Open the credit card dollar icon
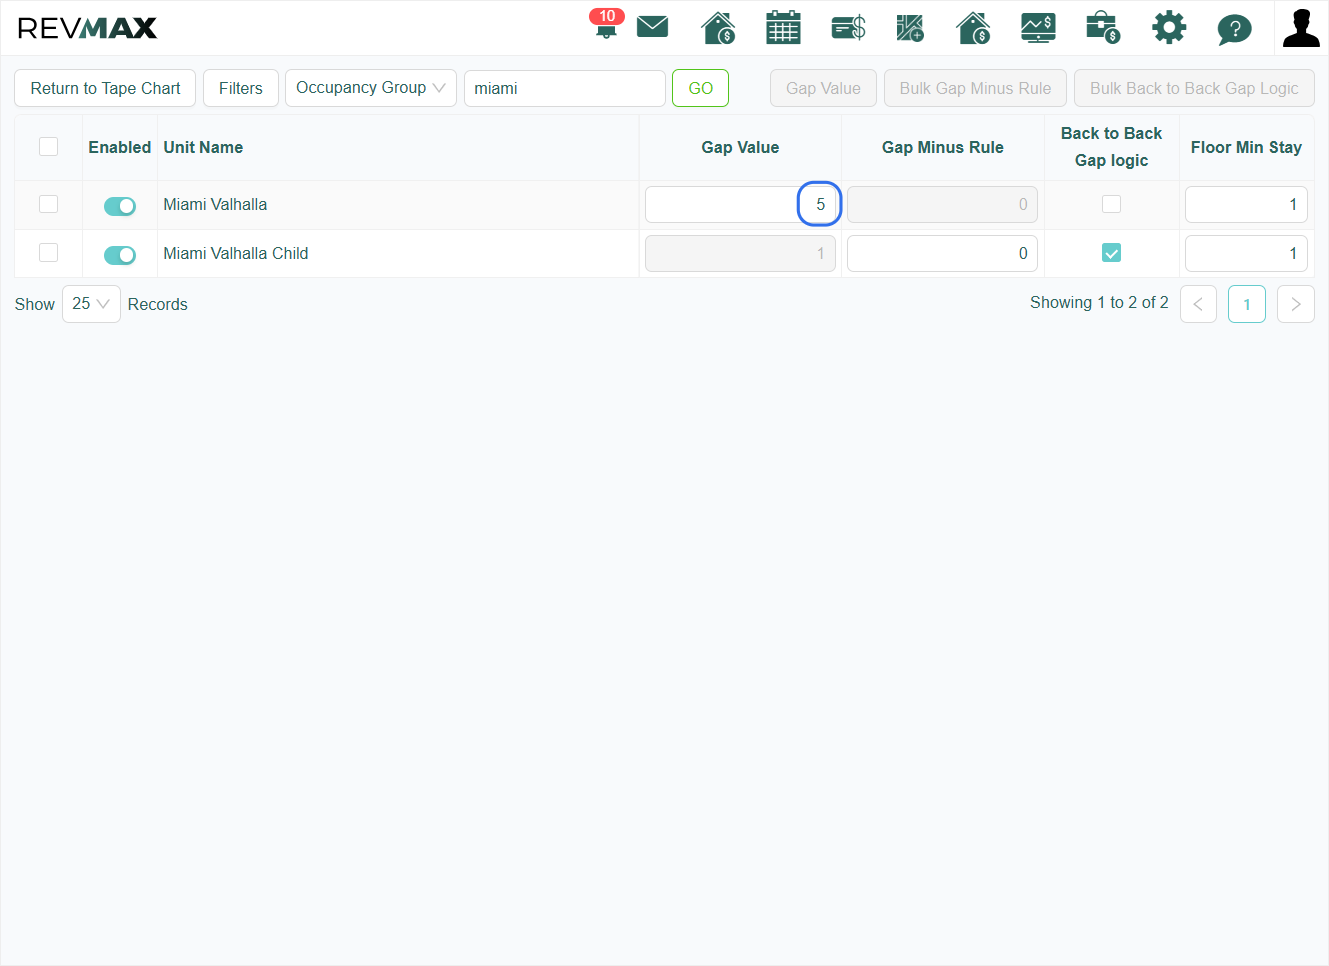Image resolution: width=1329 pixels, height=966 pixels. tap(848, 28)
